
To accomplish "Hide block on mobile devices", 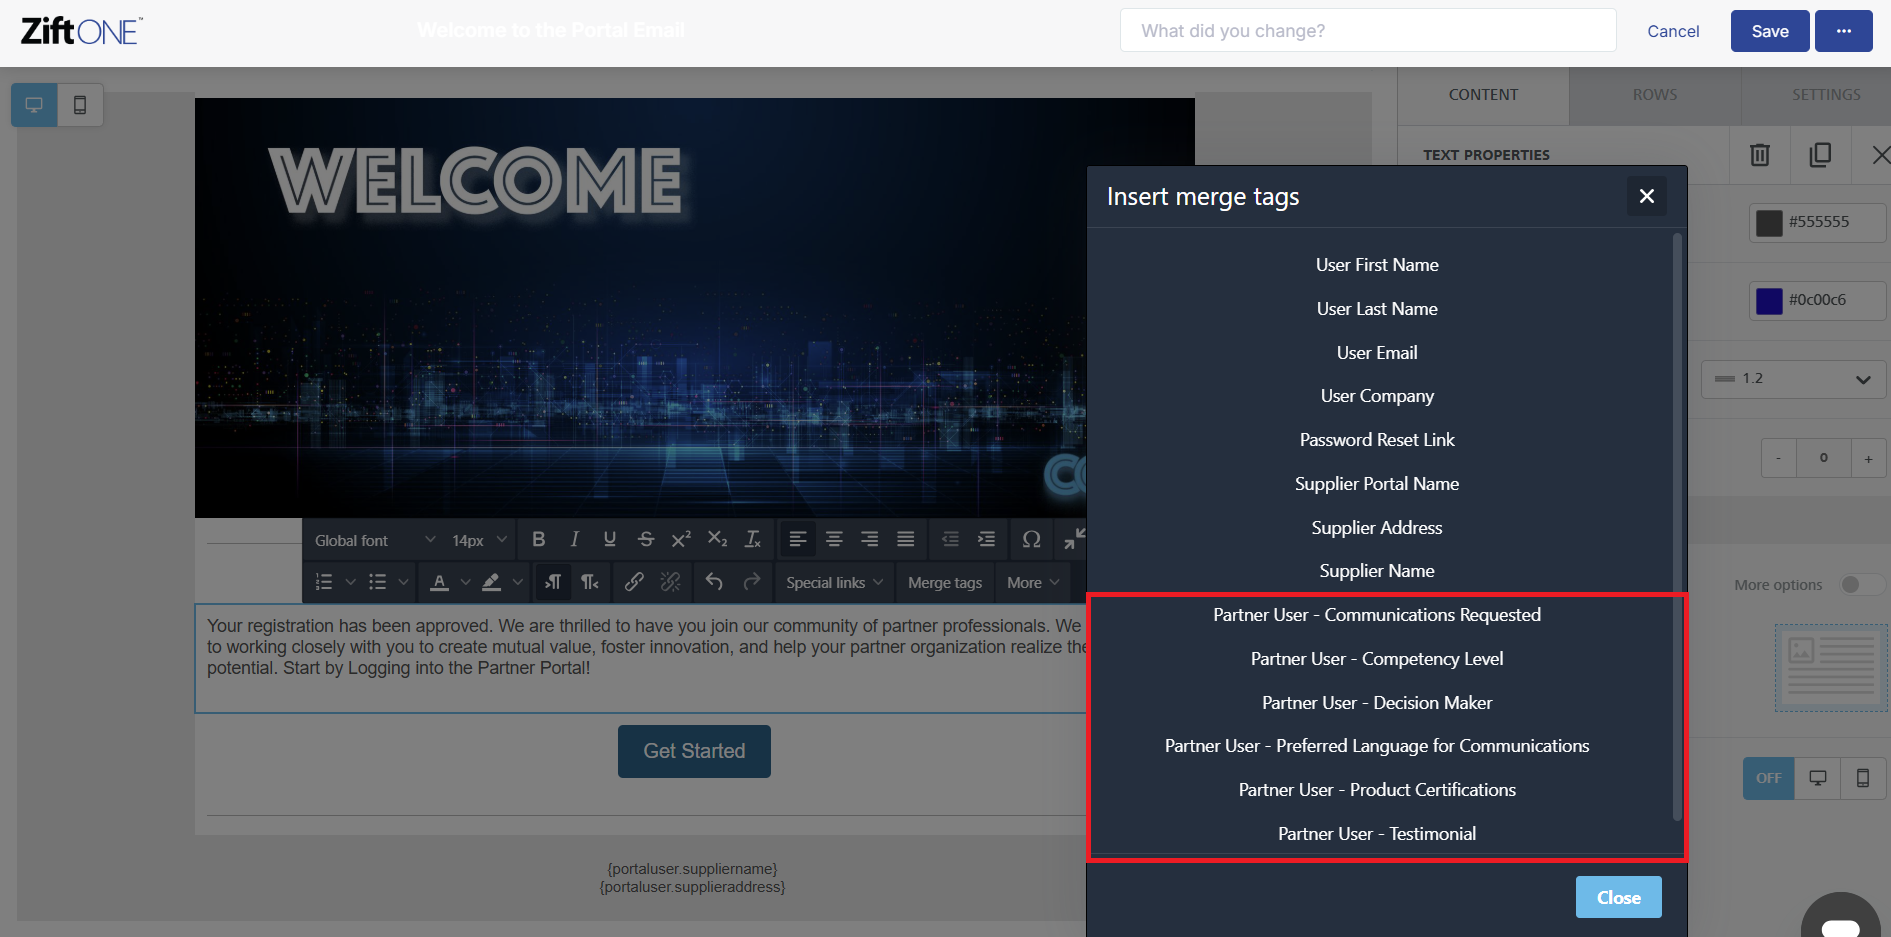I will 1863,778.
